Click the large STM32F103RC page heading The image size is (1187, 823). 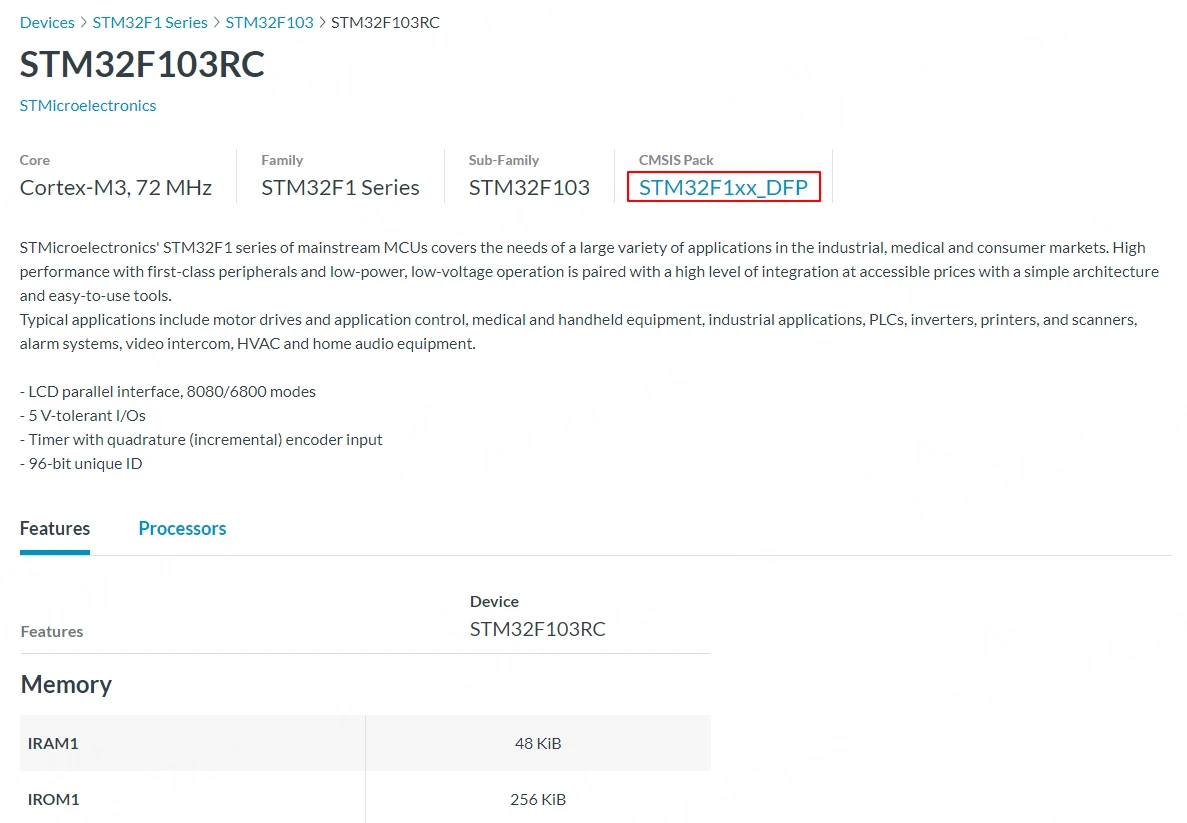point(142,64)
